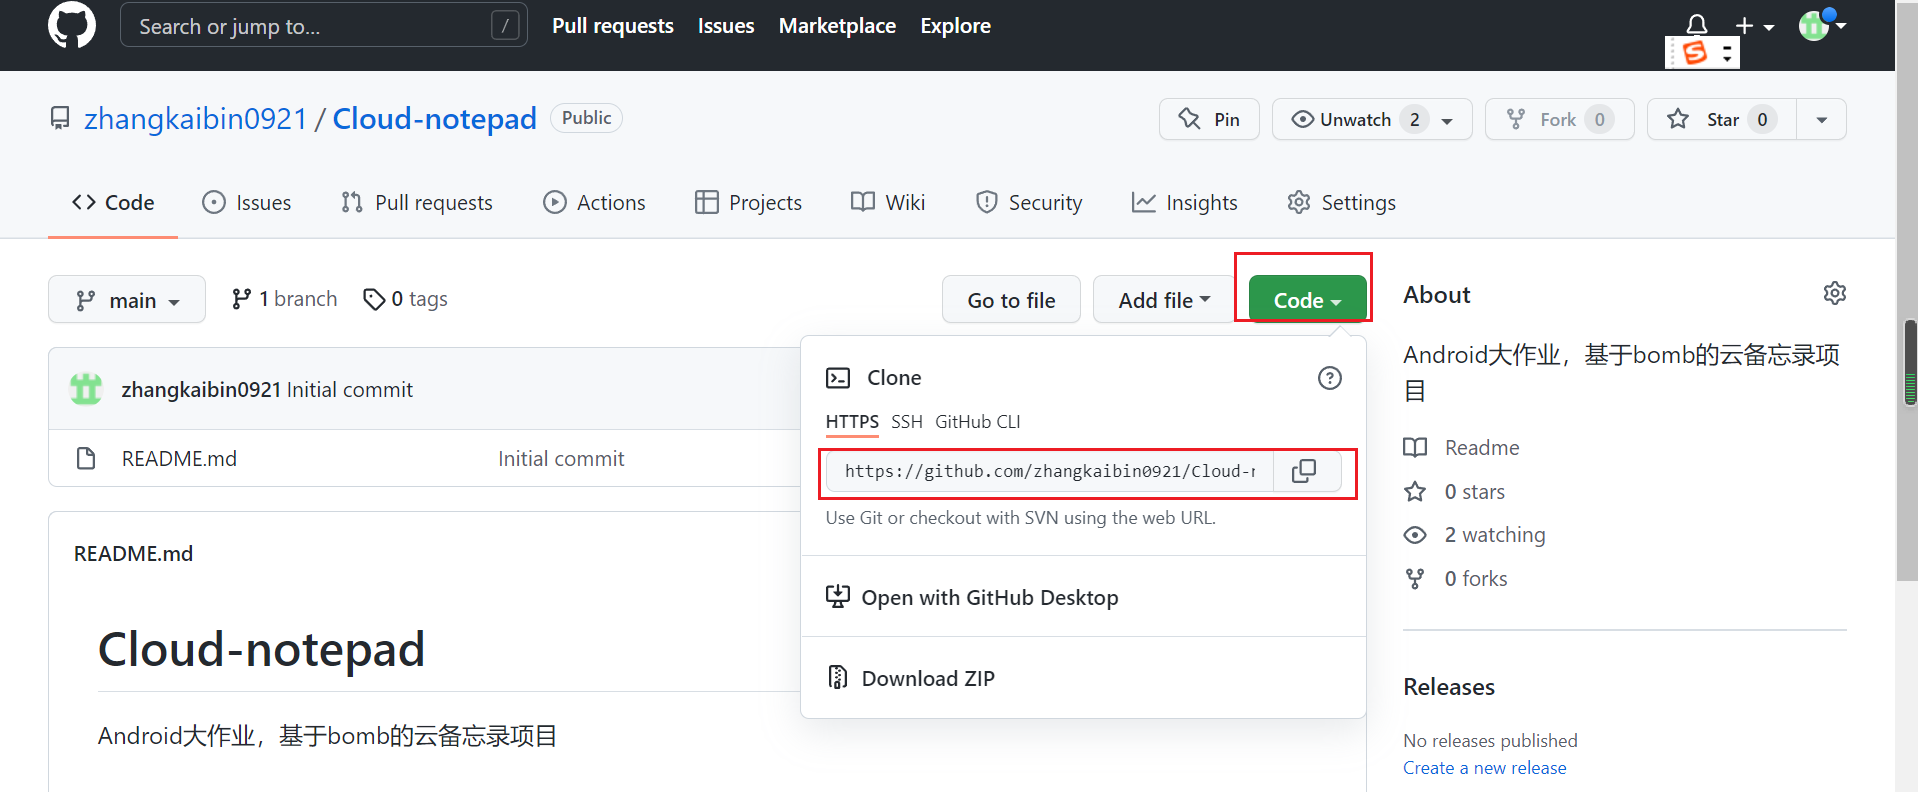
Task: View the 0 stars link
Action: click(1454, 492)
